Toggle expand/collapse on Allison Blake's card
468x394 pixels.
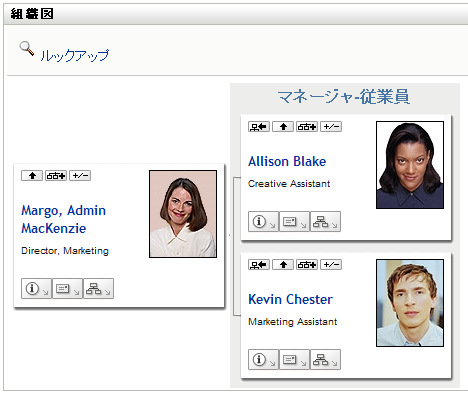pyautogui.click(x=331, y=127)
